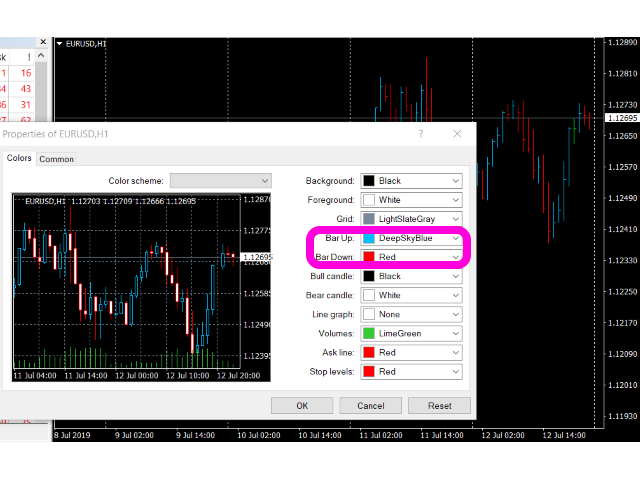The width and height of the screenshot is (640, 480).
Task: Close the Market Watch side panel
Action: coord(43,42)
